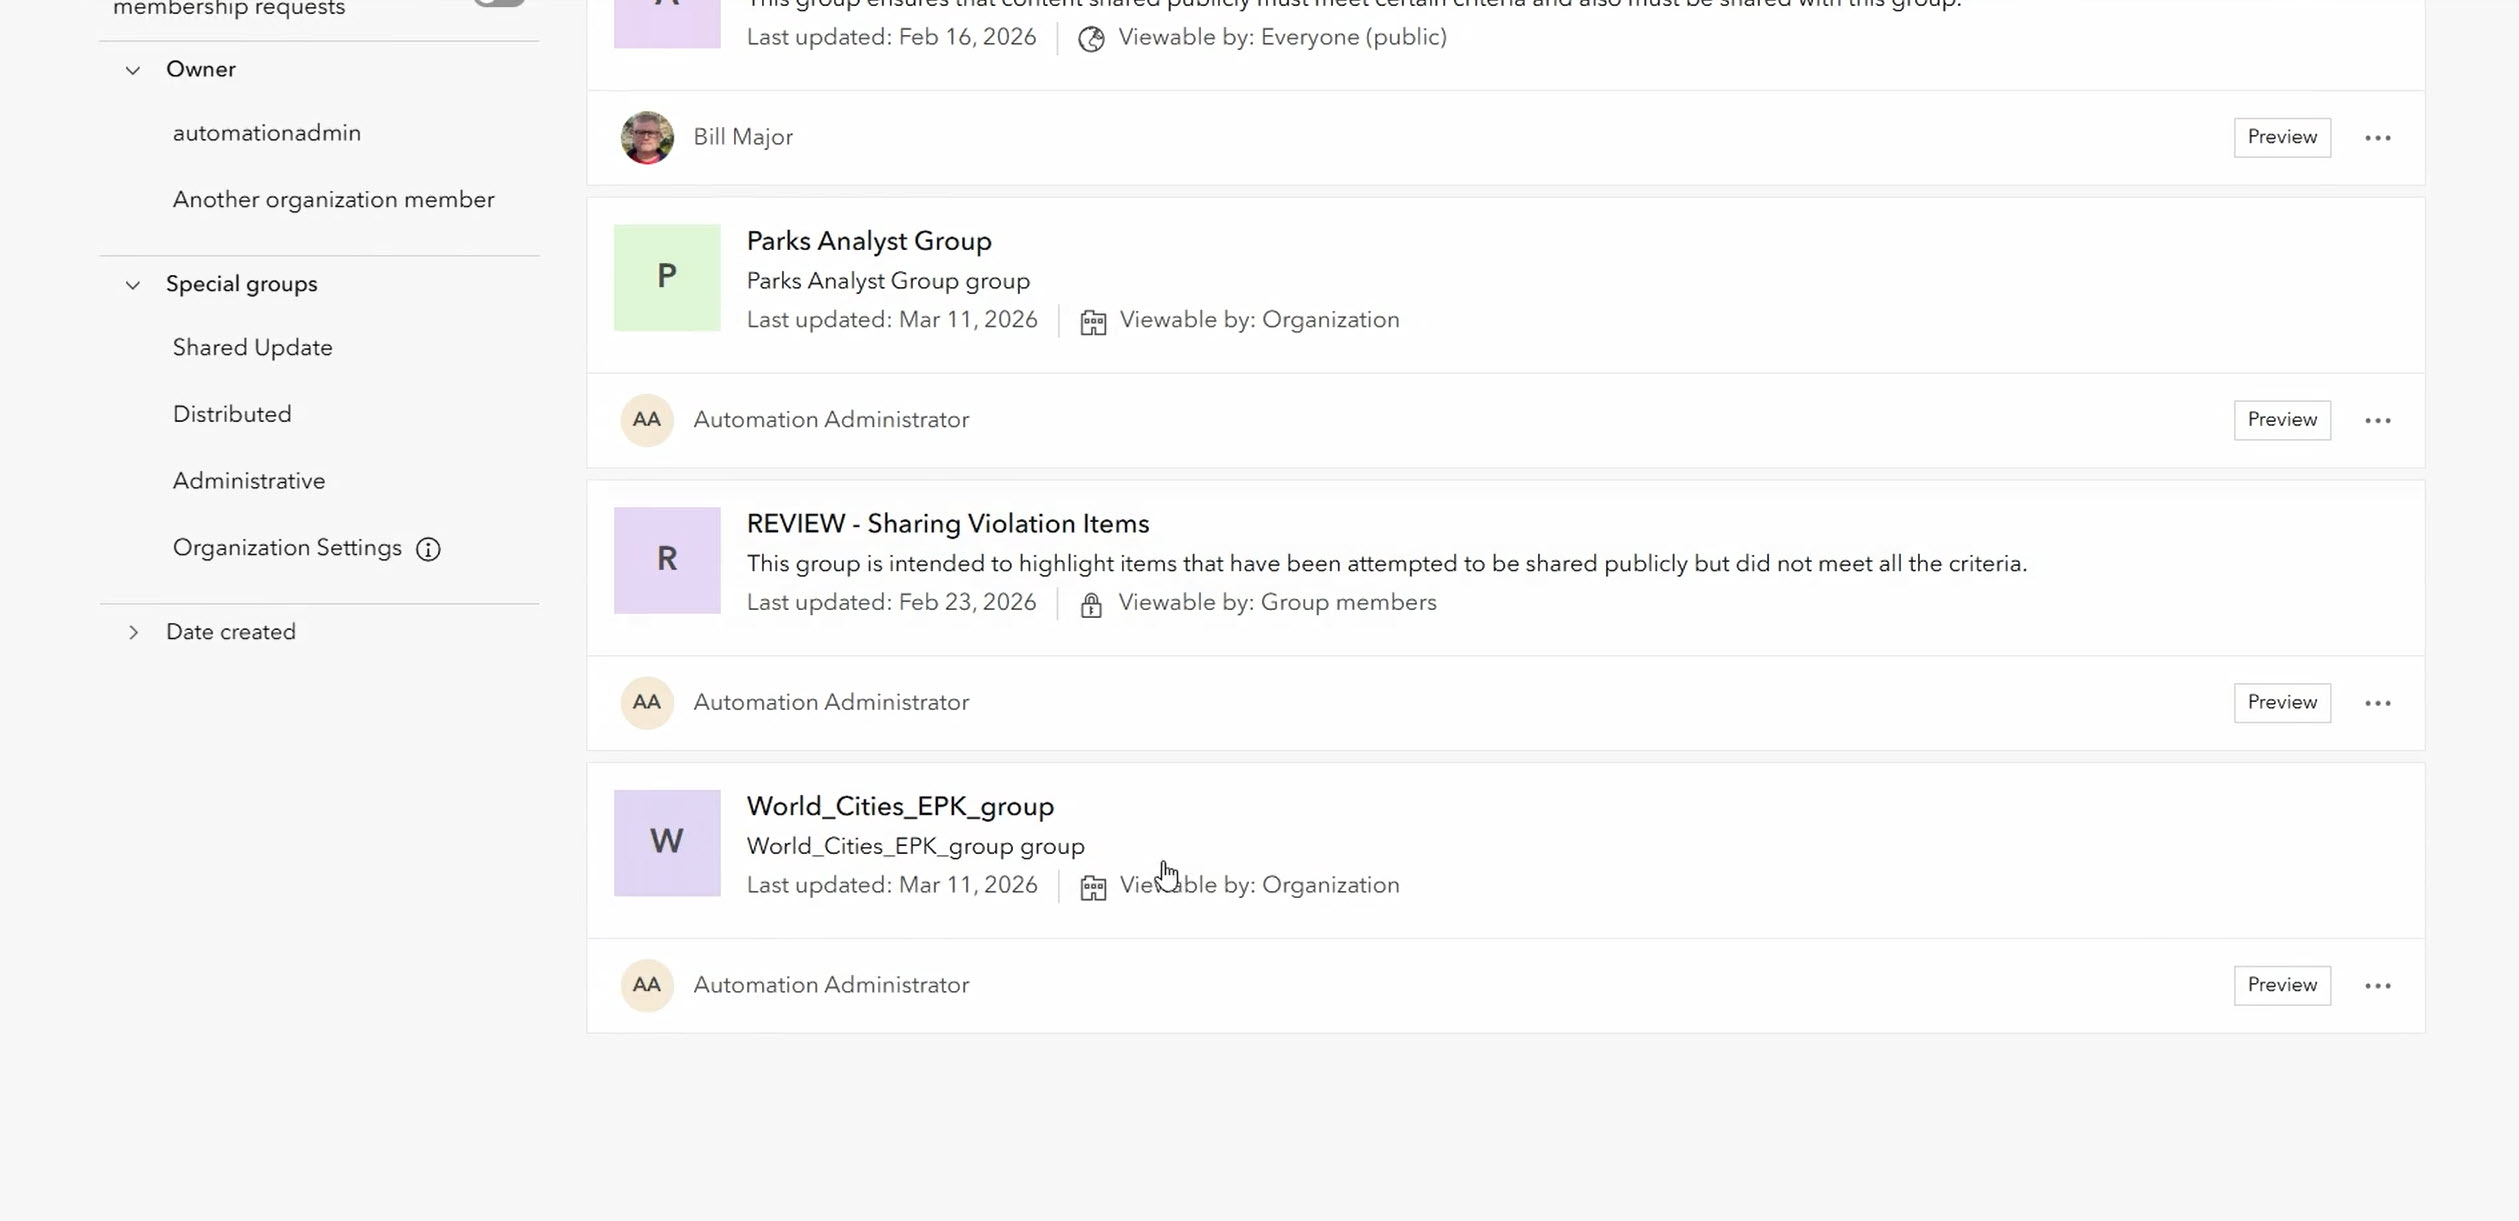
Task: Select Another organization member filter
Action: click(333, 199)
